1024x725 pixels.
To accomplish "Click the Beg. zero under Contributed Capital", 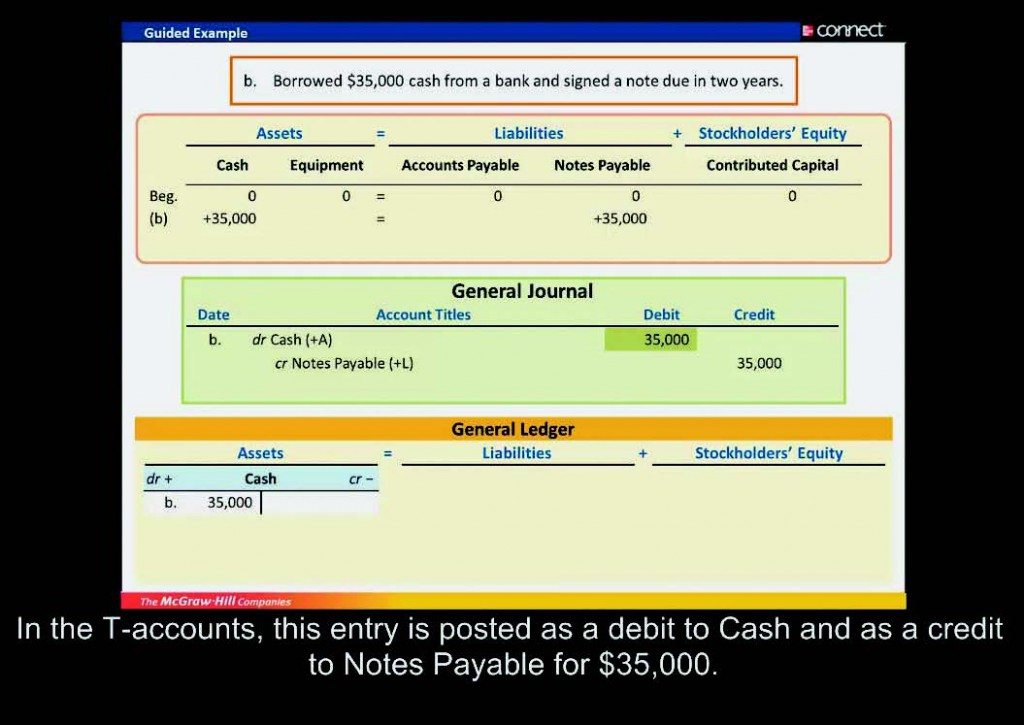I will click(x=792, y=196).
